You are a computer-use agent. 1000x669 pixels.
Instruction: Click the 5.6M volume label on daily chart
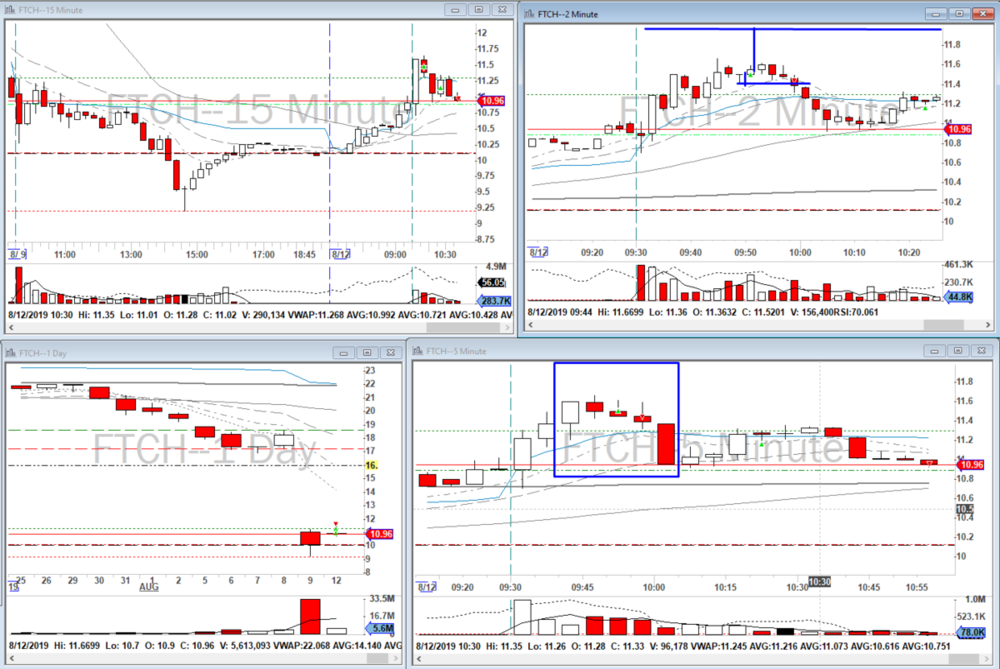(x=383, y=629)
